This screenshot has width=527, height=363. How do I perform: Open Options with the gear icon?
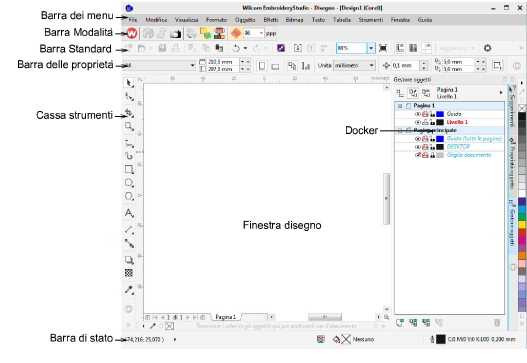point(487,48)
